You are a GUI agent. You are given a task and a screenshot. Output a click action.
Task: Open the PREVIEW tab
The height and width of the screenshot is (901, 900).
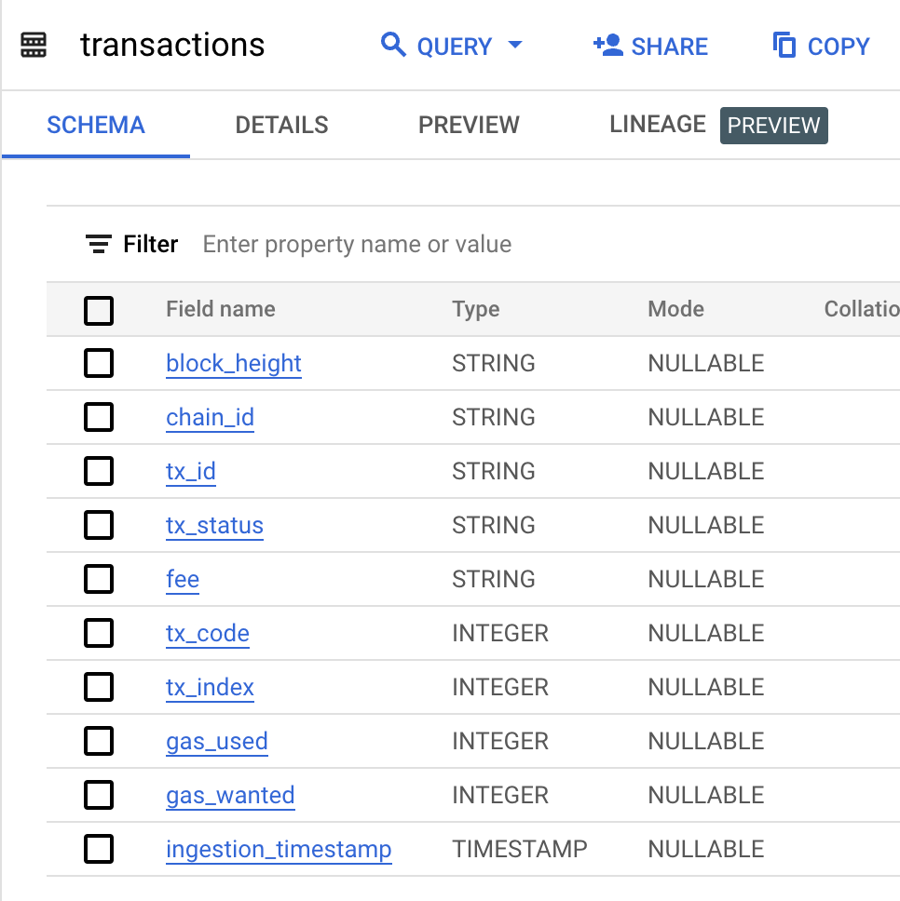[468, 125]
